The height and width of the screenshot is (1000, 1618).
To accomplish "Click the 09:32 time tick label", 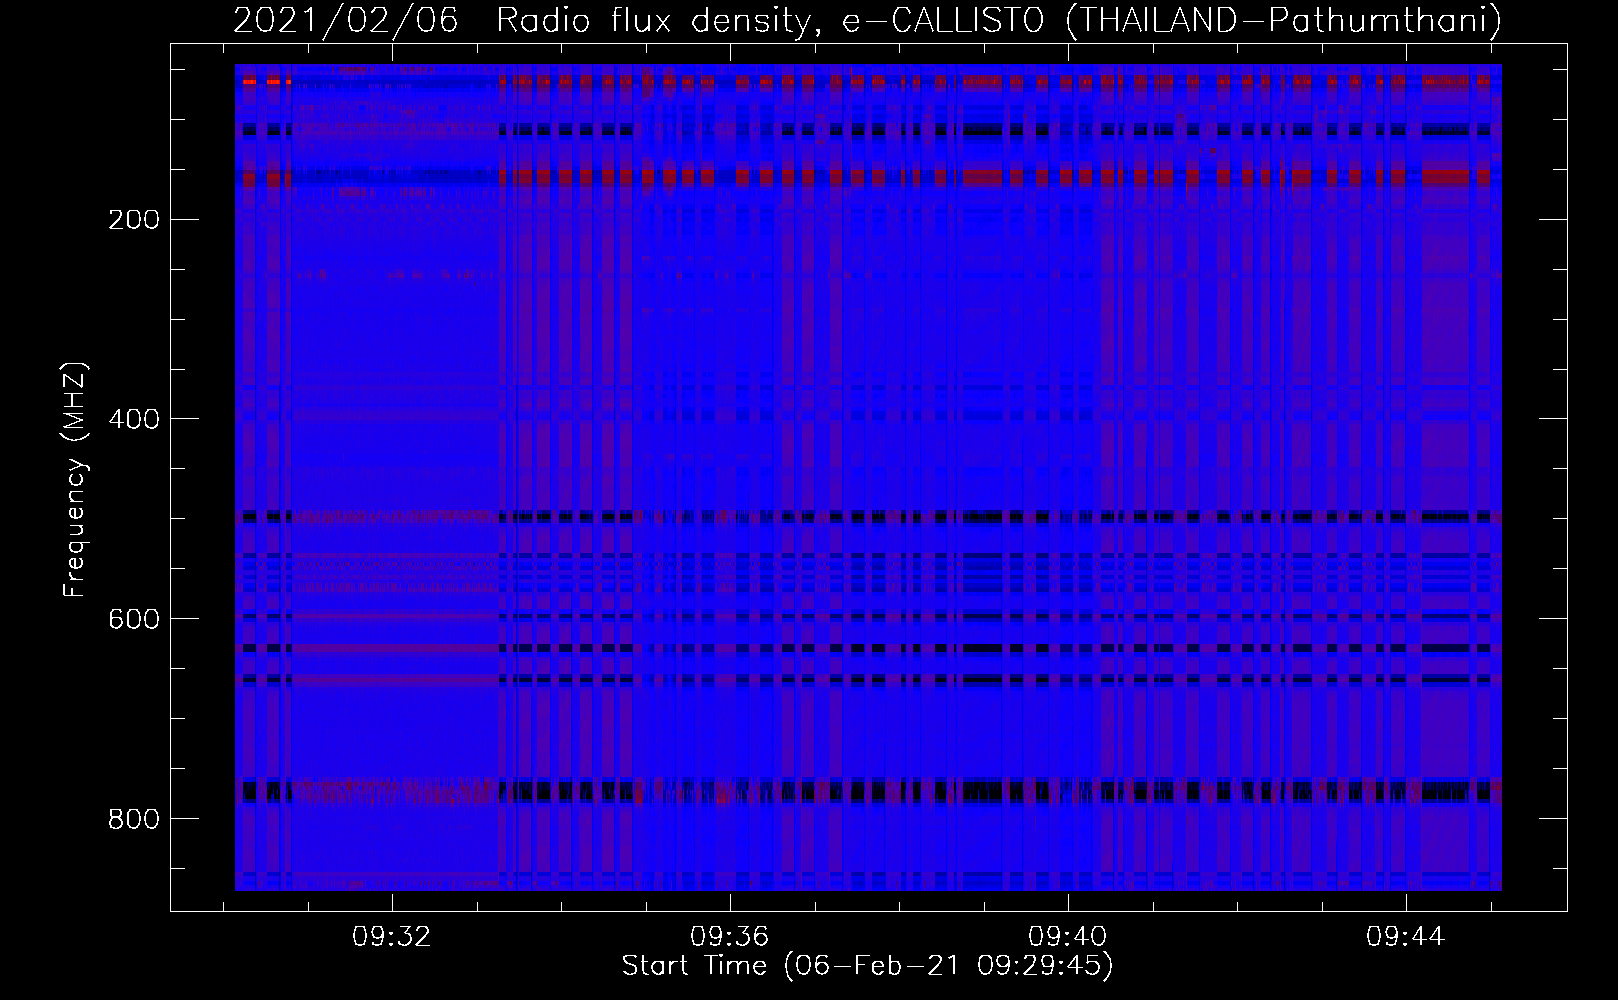I will [x=392, y=937].
